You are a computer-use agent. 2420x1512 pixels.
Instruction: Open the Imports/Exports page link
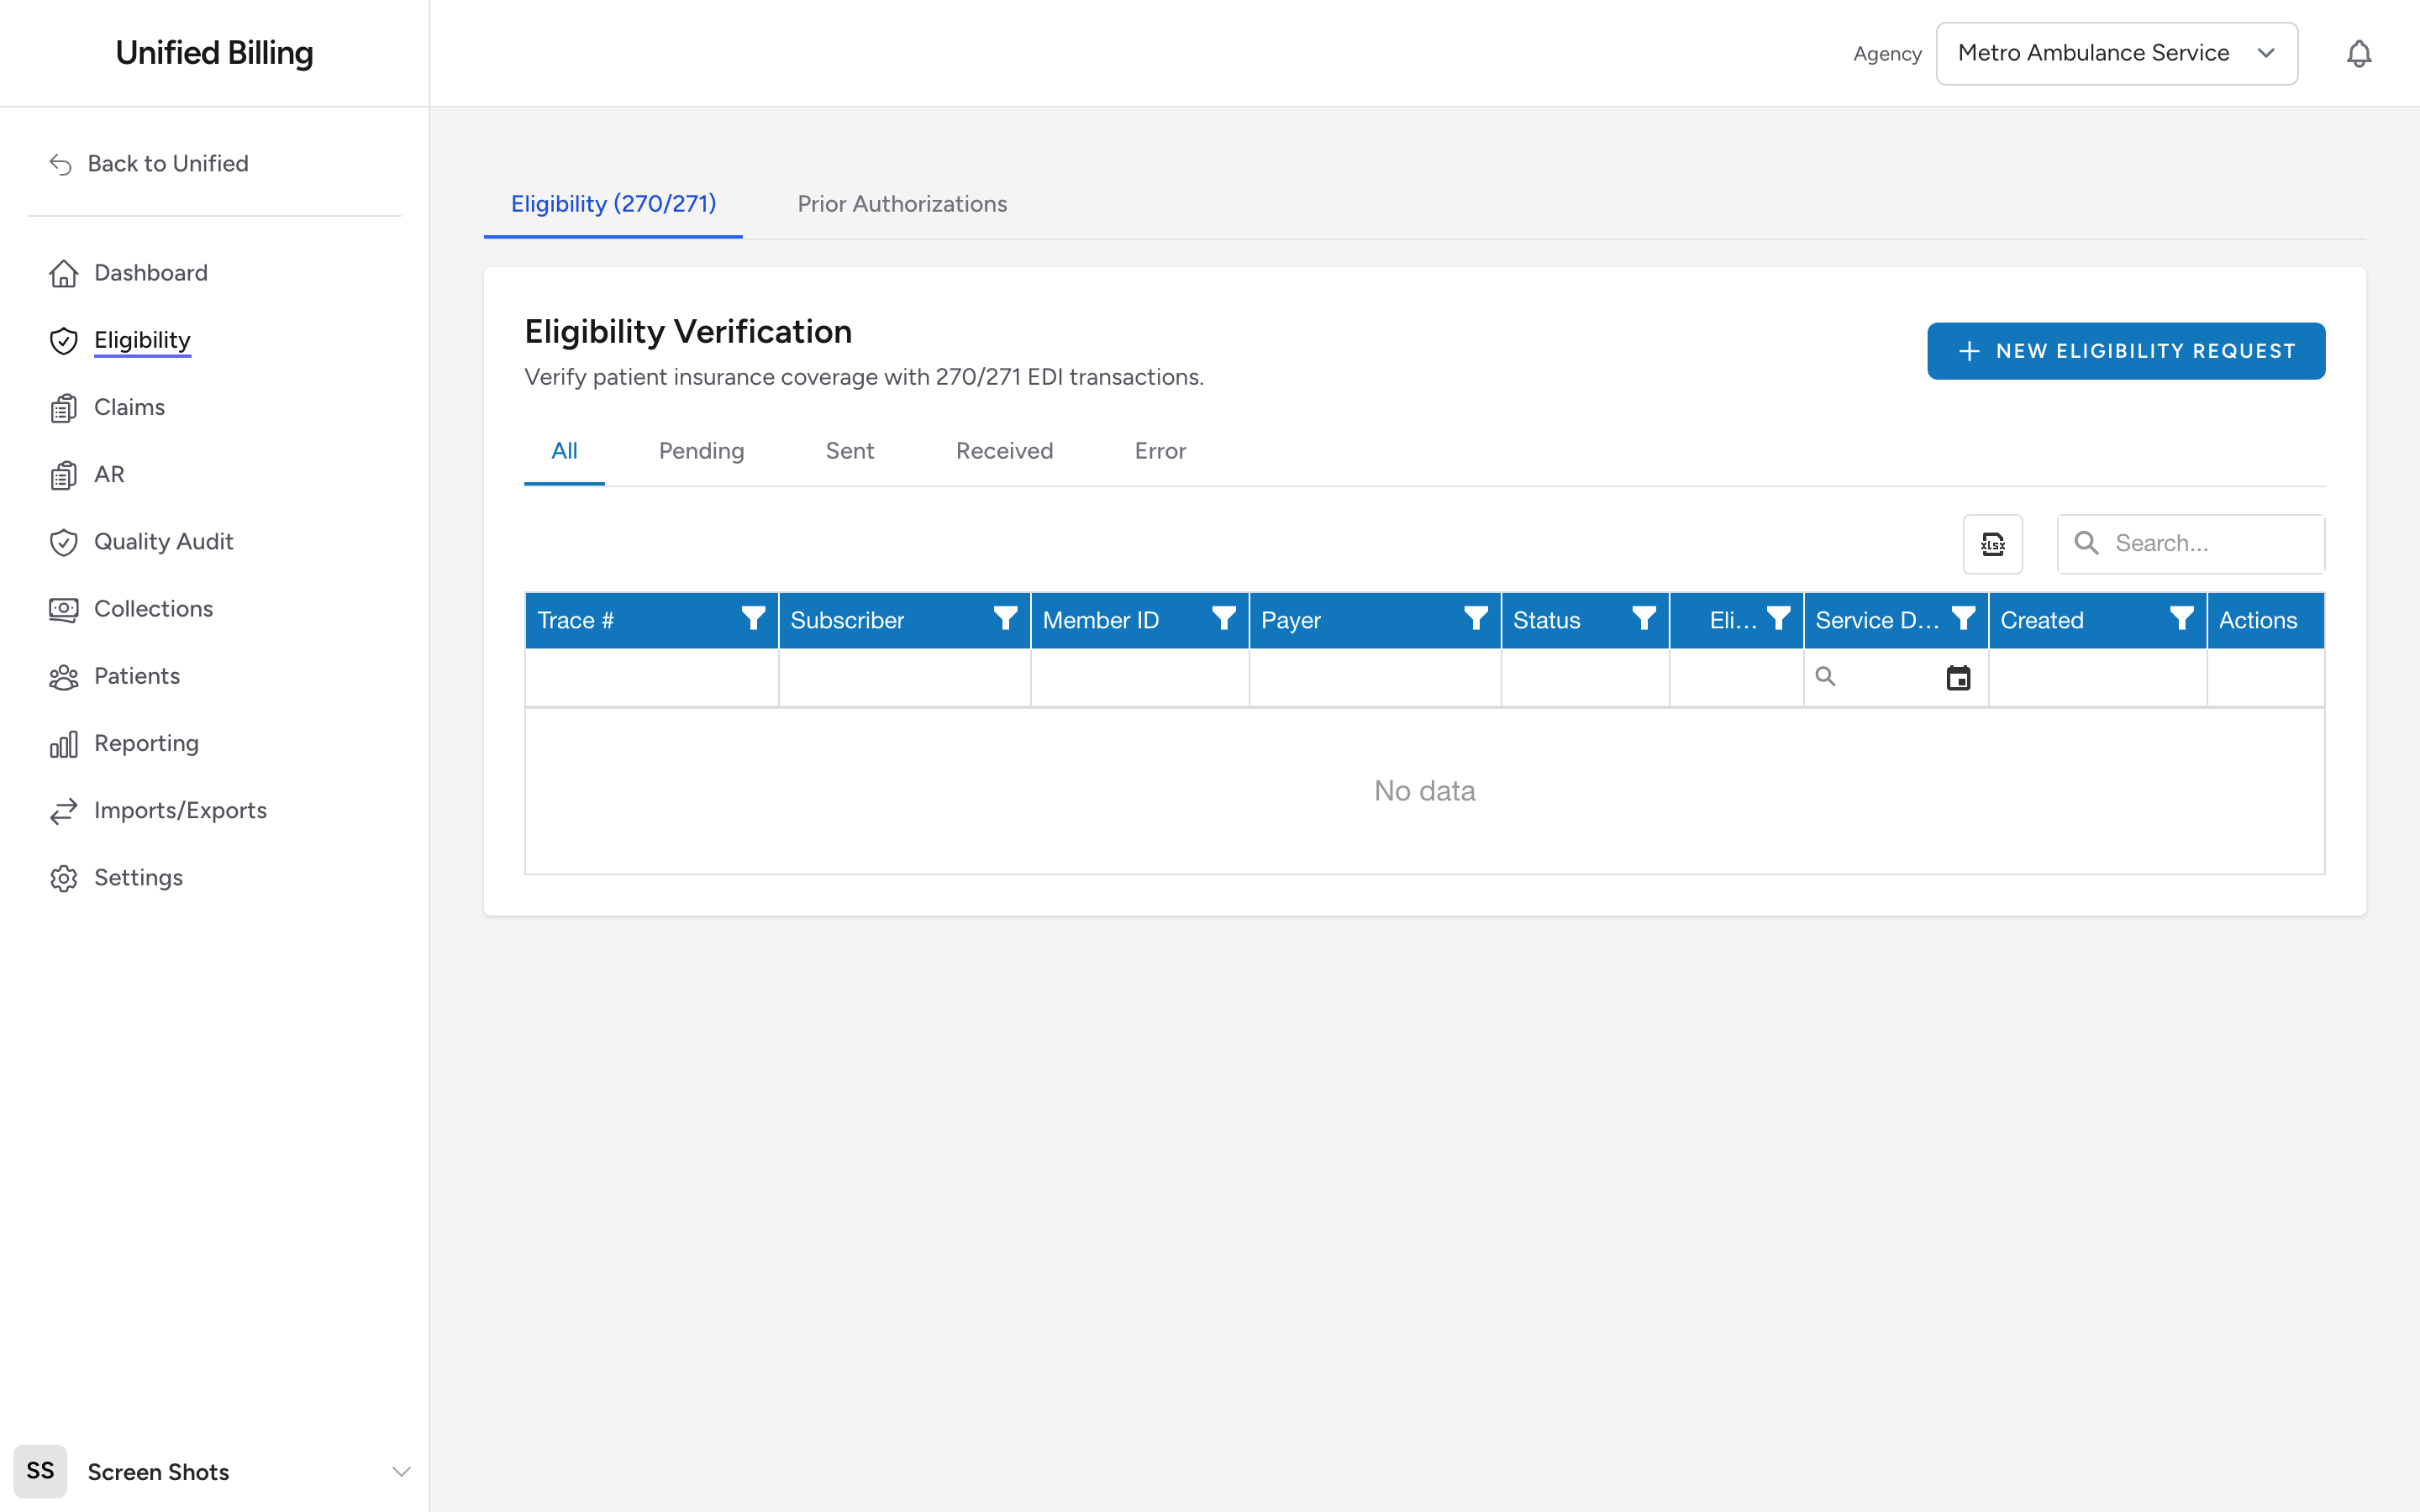180,811
